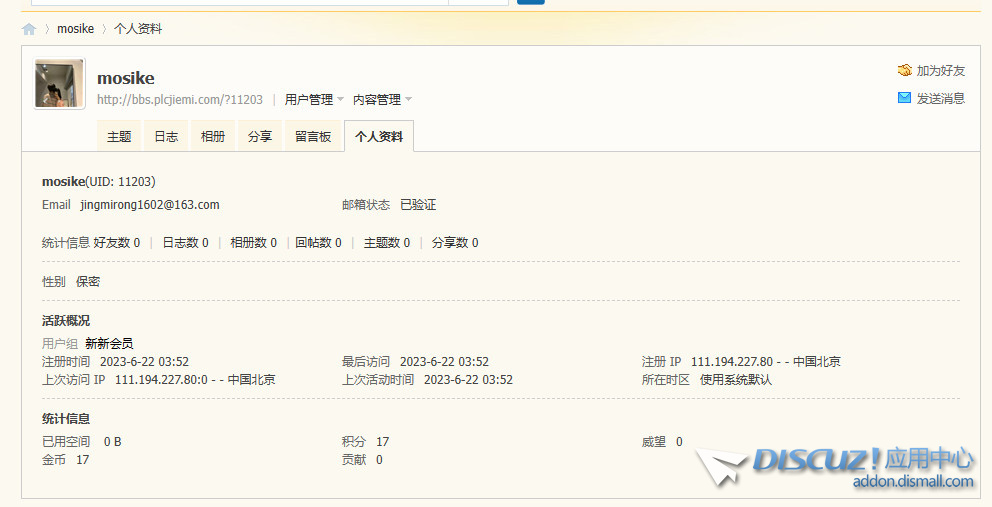Select the 相册 tab
The height and width of the screenshot is (507, 992).
(213, 137)
